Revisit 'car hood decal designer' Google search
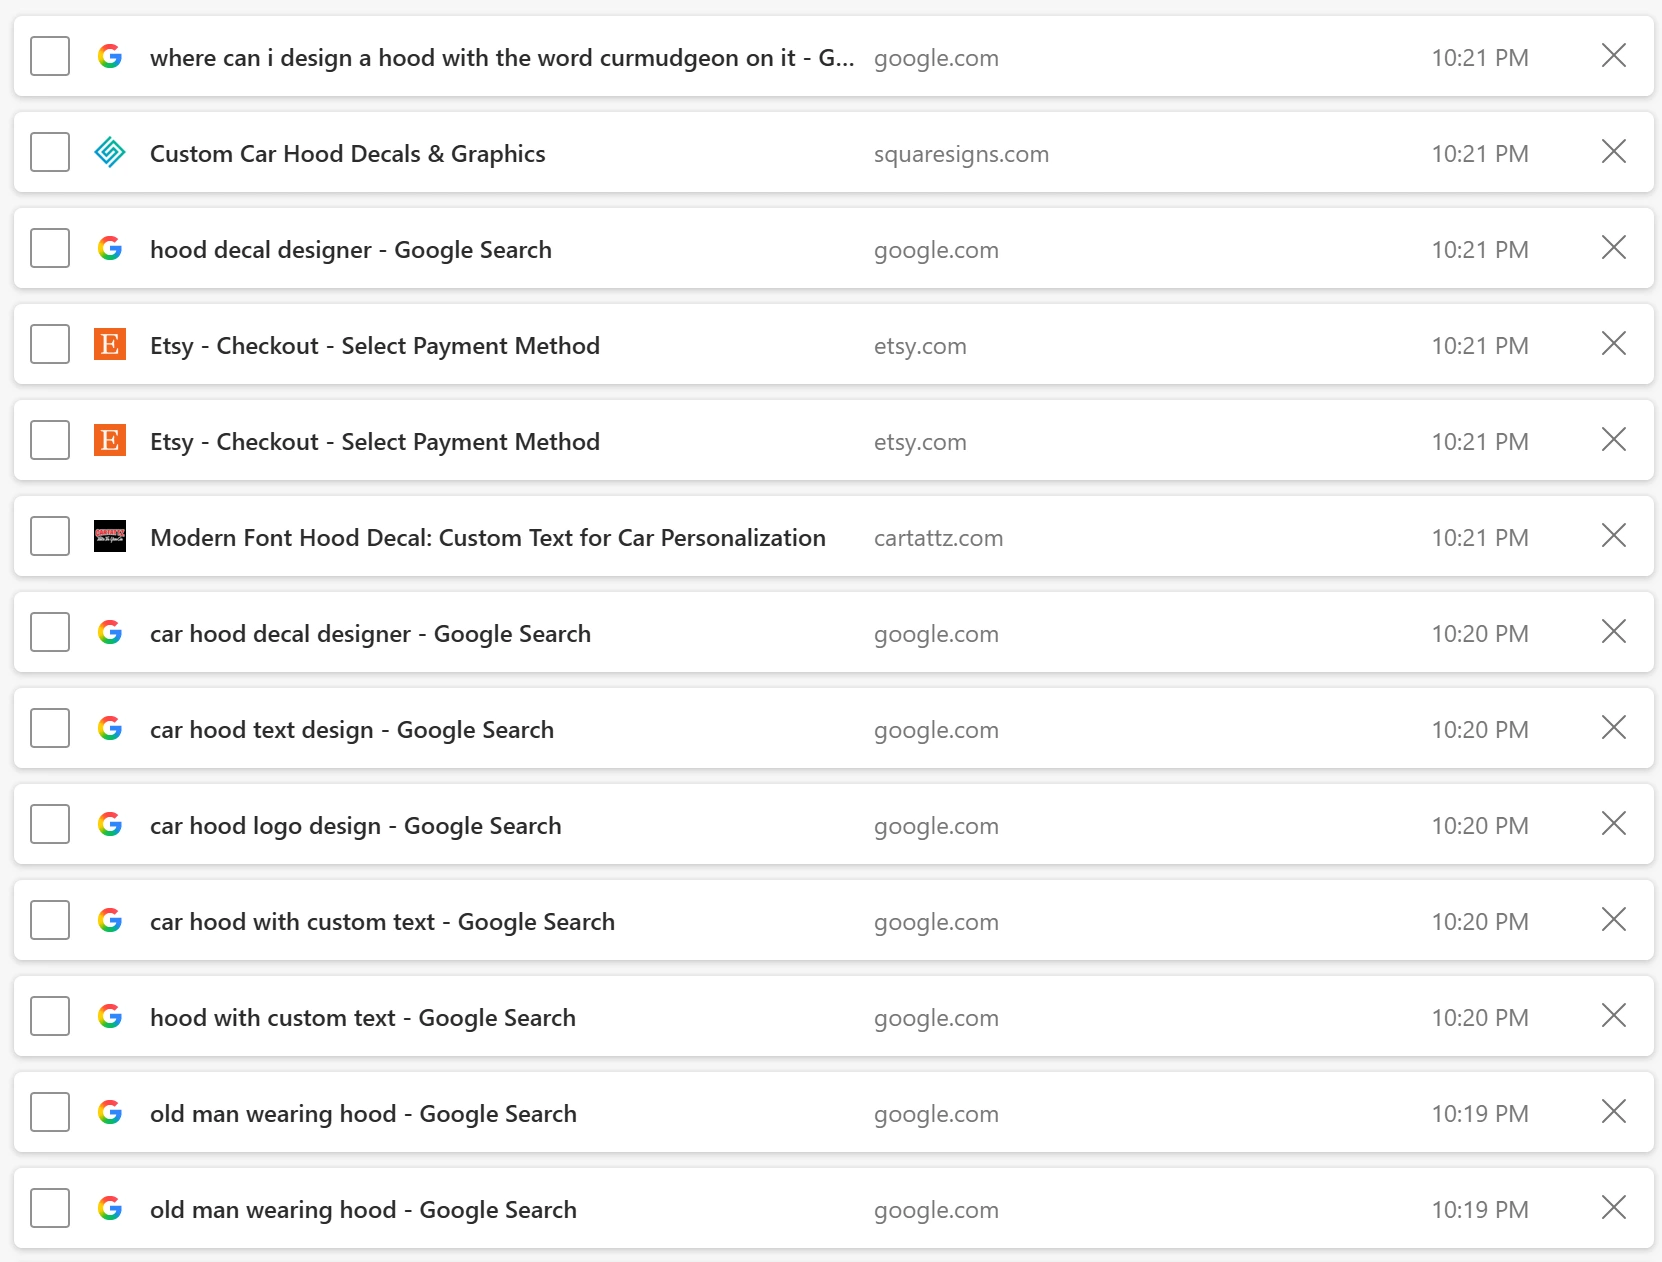Viewport: 1662px width, 1262px height. coord(370,634)
